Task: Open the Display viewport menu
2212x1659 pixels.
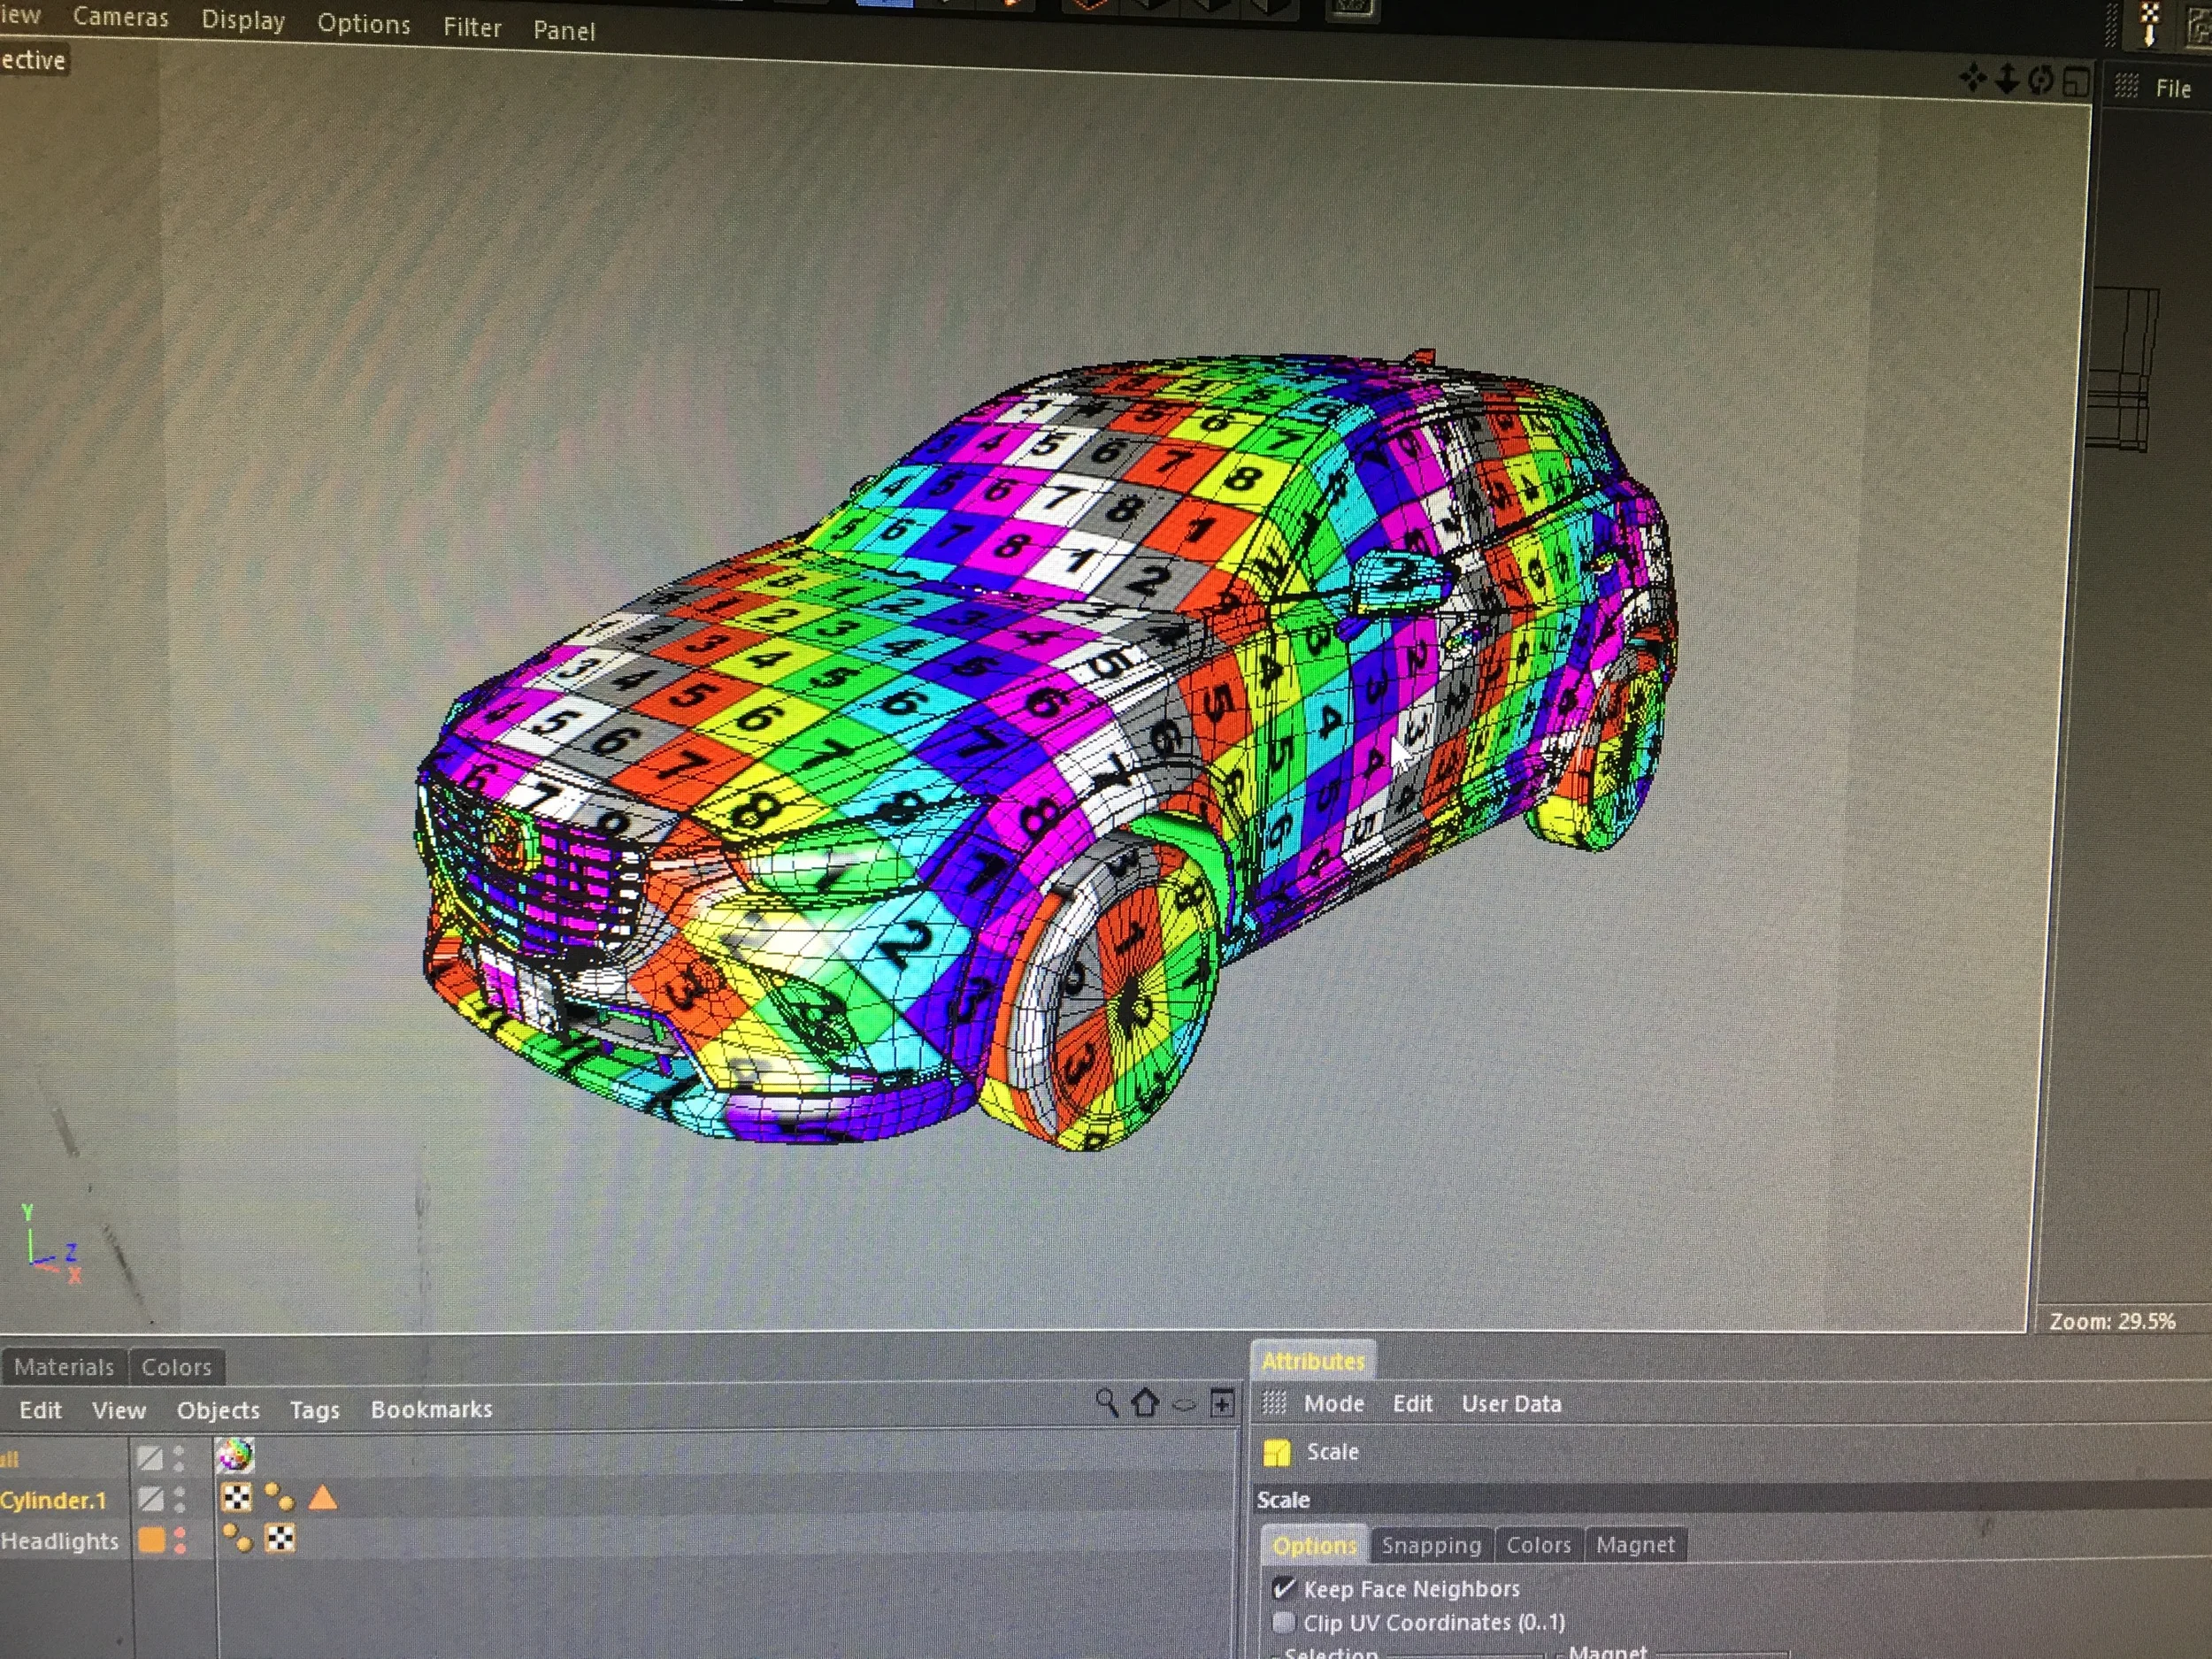Action: (243, 20)
